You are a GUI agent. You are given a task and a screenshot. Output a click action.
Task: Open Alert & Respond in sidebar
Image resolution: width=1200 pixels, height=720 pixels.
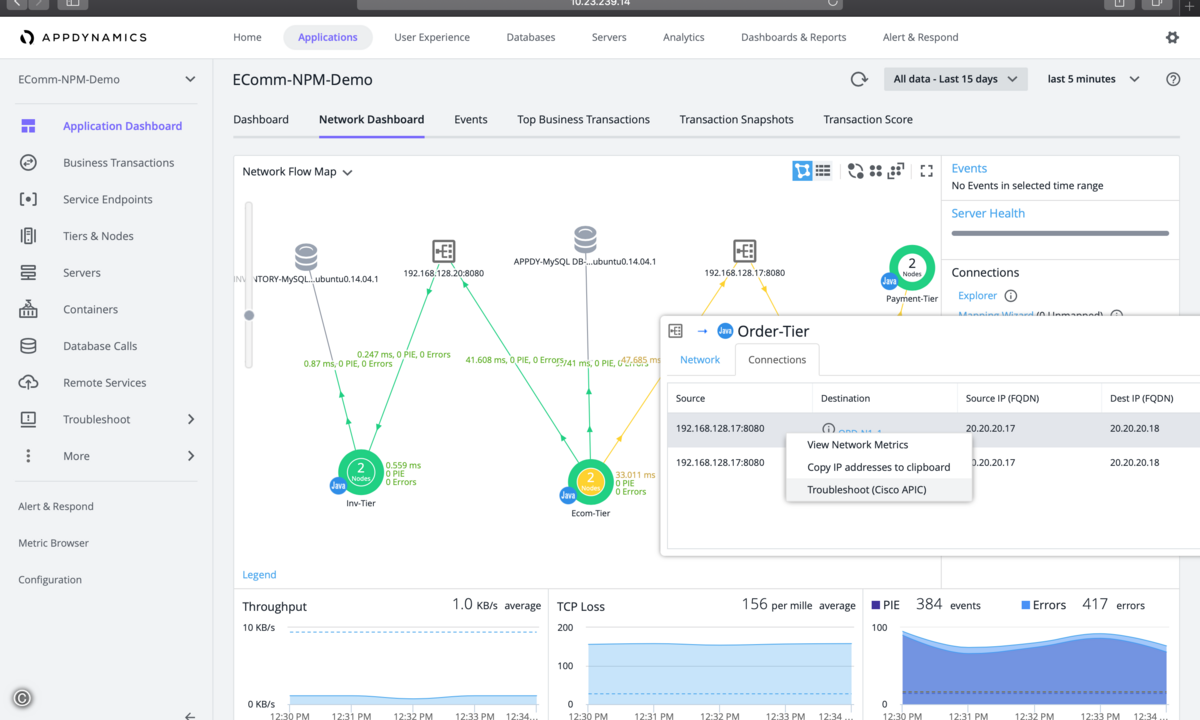[56, 507]
